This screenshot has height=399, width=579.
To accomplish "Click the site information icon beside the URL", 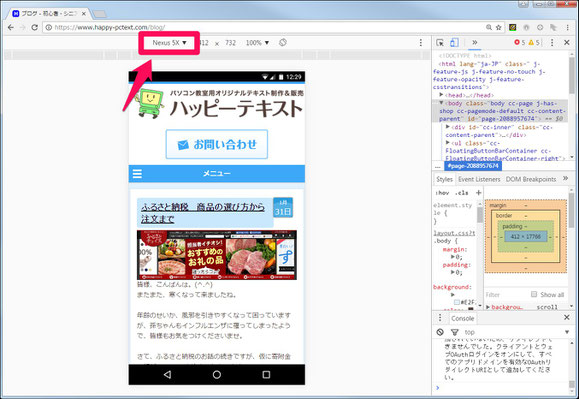I will point(48,27).
